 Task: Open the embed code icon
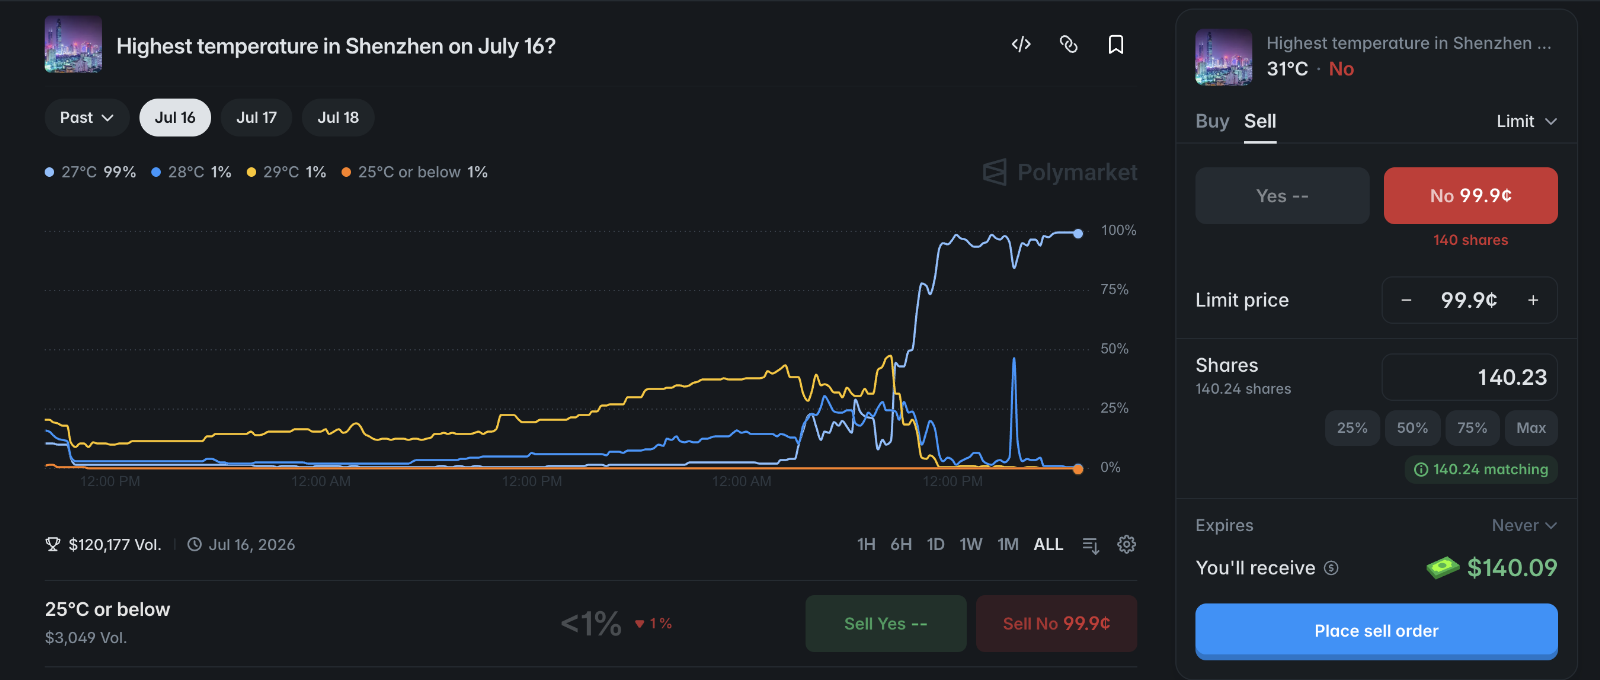pyautogui.click(x=1021, y=44)
